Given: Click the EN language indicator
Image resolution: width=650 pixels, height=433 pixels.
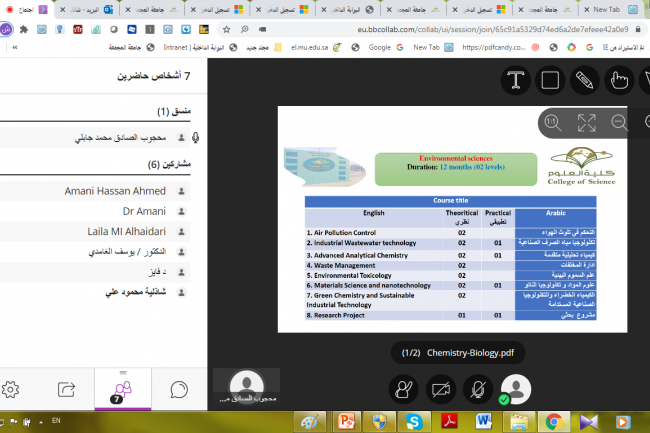Looking at the screenshot, I should (56, 421).
